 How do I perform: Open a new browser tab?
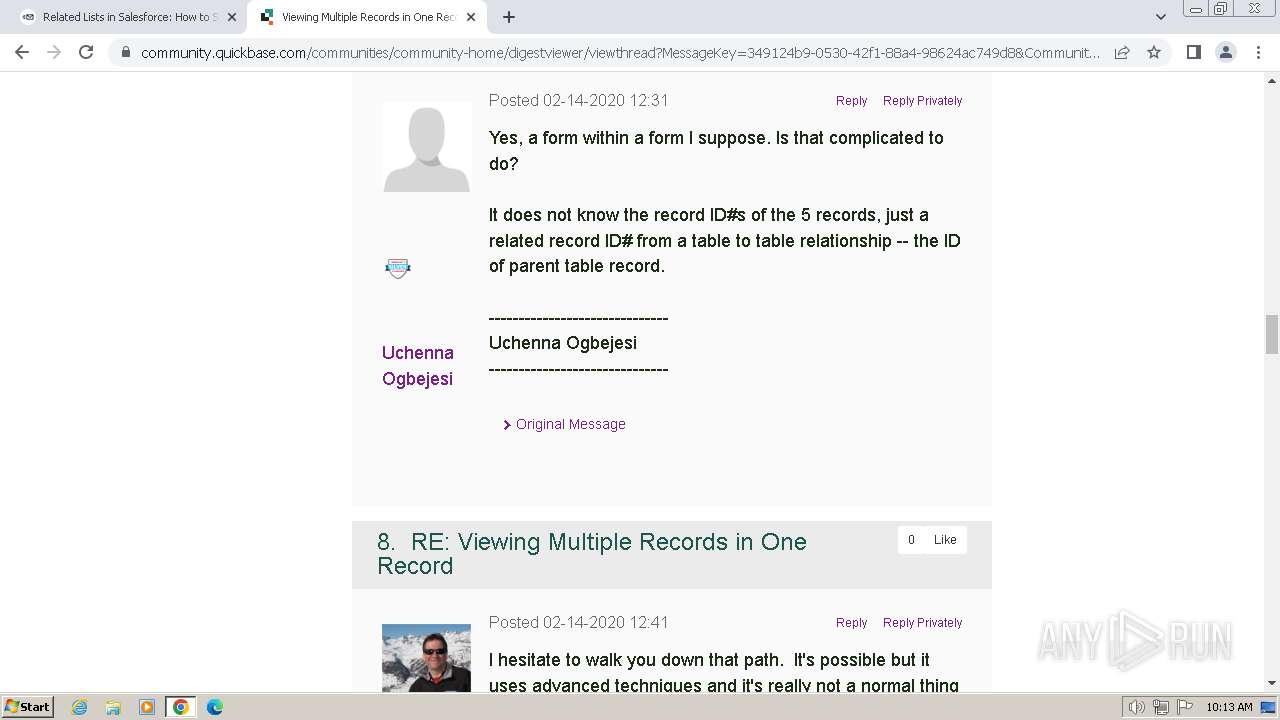tap(509, 17)
